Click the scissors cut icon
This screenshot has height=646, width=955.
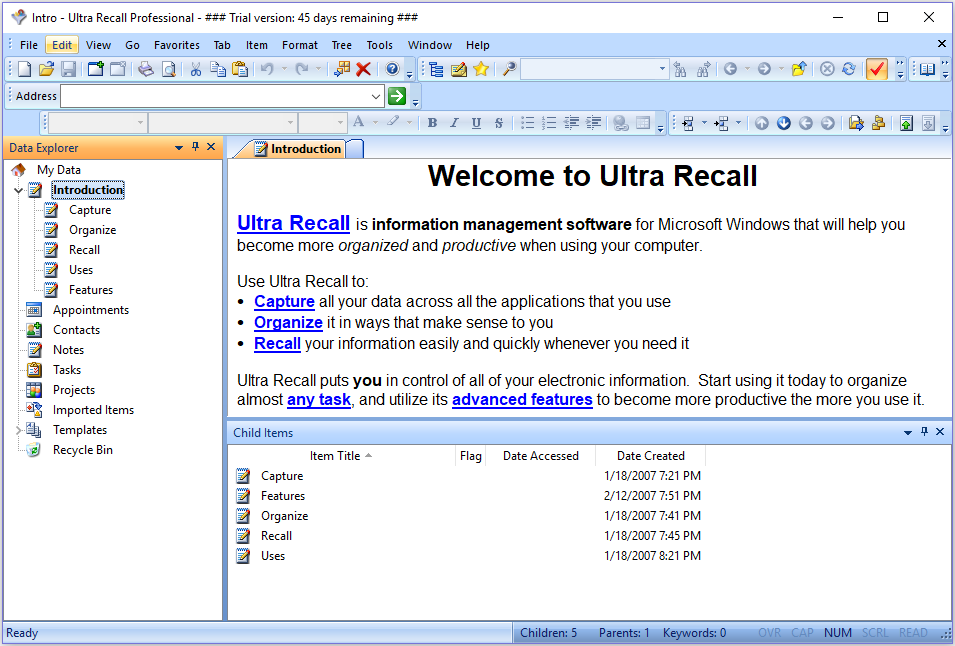[196, 69]
